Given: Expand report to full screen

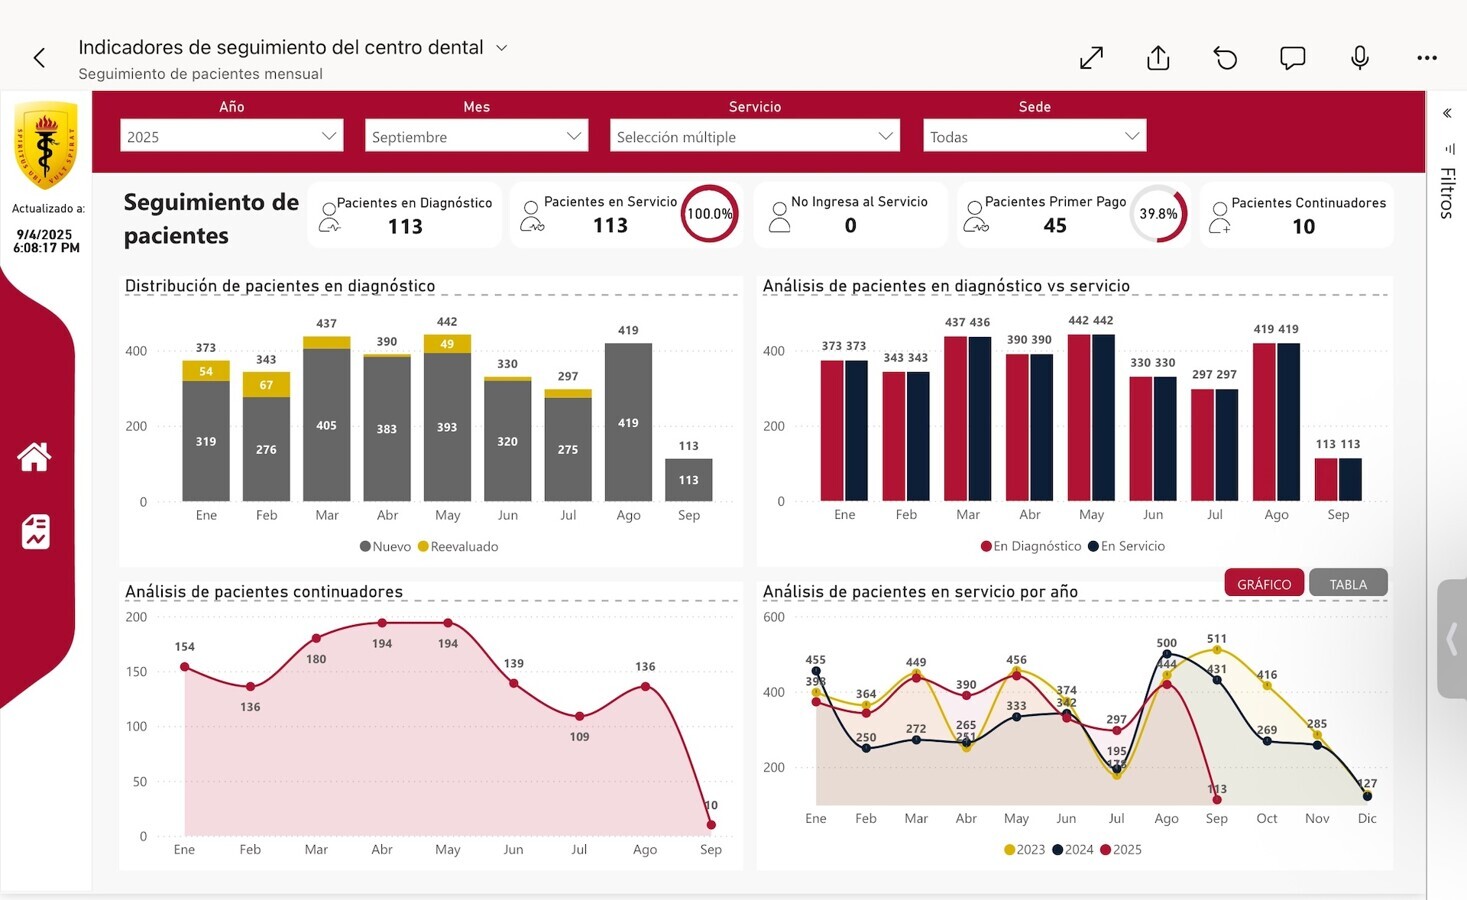Looking at the screenshot, I should pyautogui.click(x=1091, y=58).
